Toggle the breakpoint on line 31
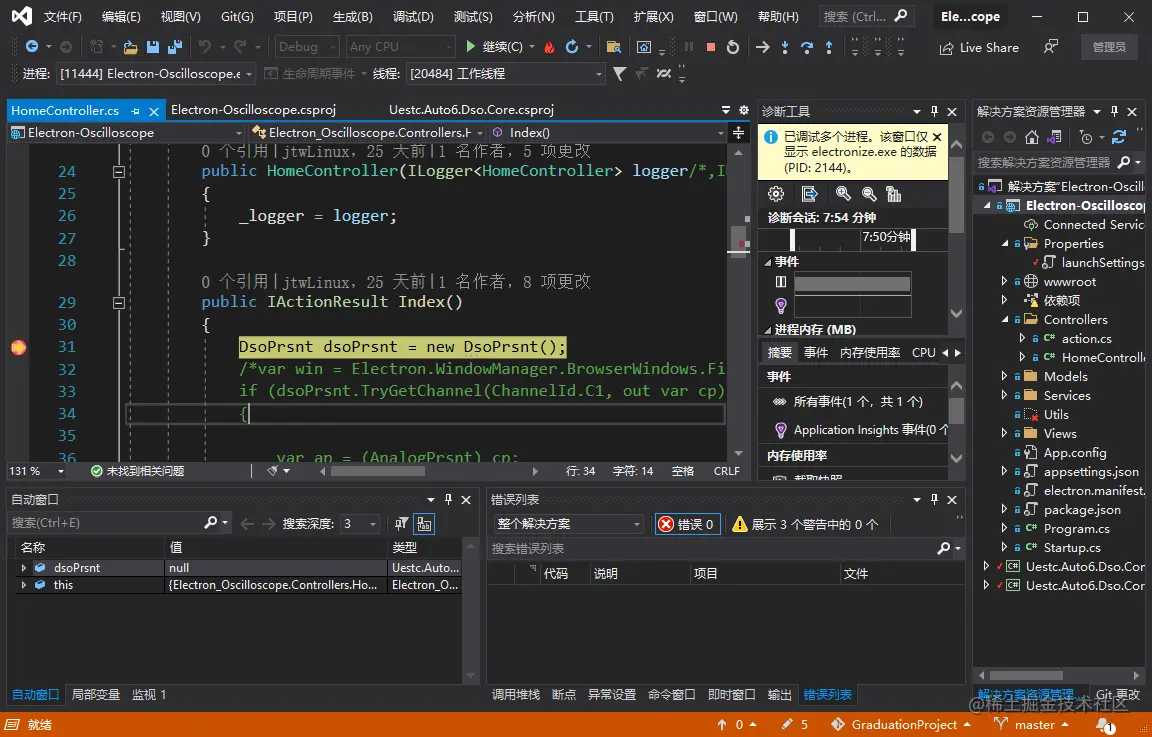1152x737 pixels. [x=17, y=346]
